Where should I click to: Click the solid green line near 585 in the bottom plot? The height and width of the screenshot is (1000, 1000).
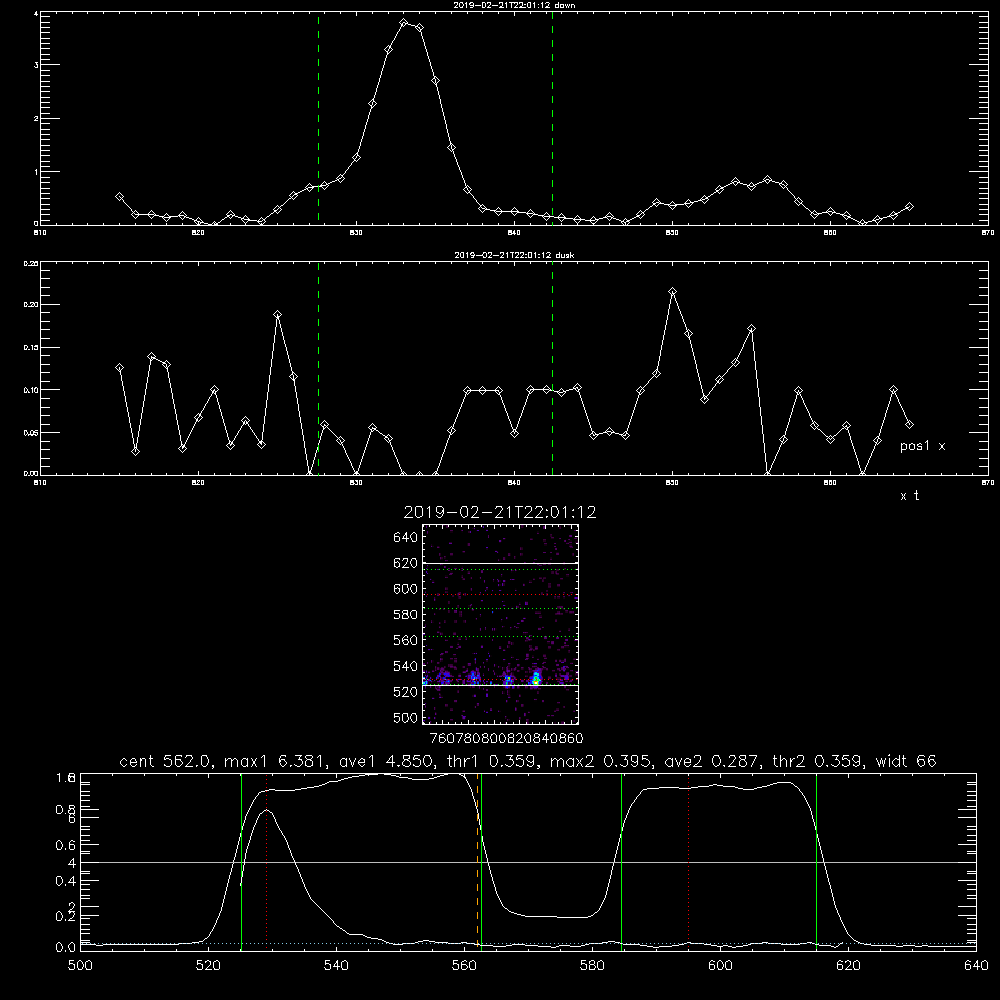pyautogui.click(x=621, y=862)
